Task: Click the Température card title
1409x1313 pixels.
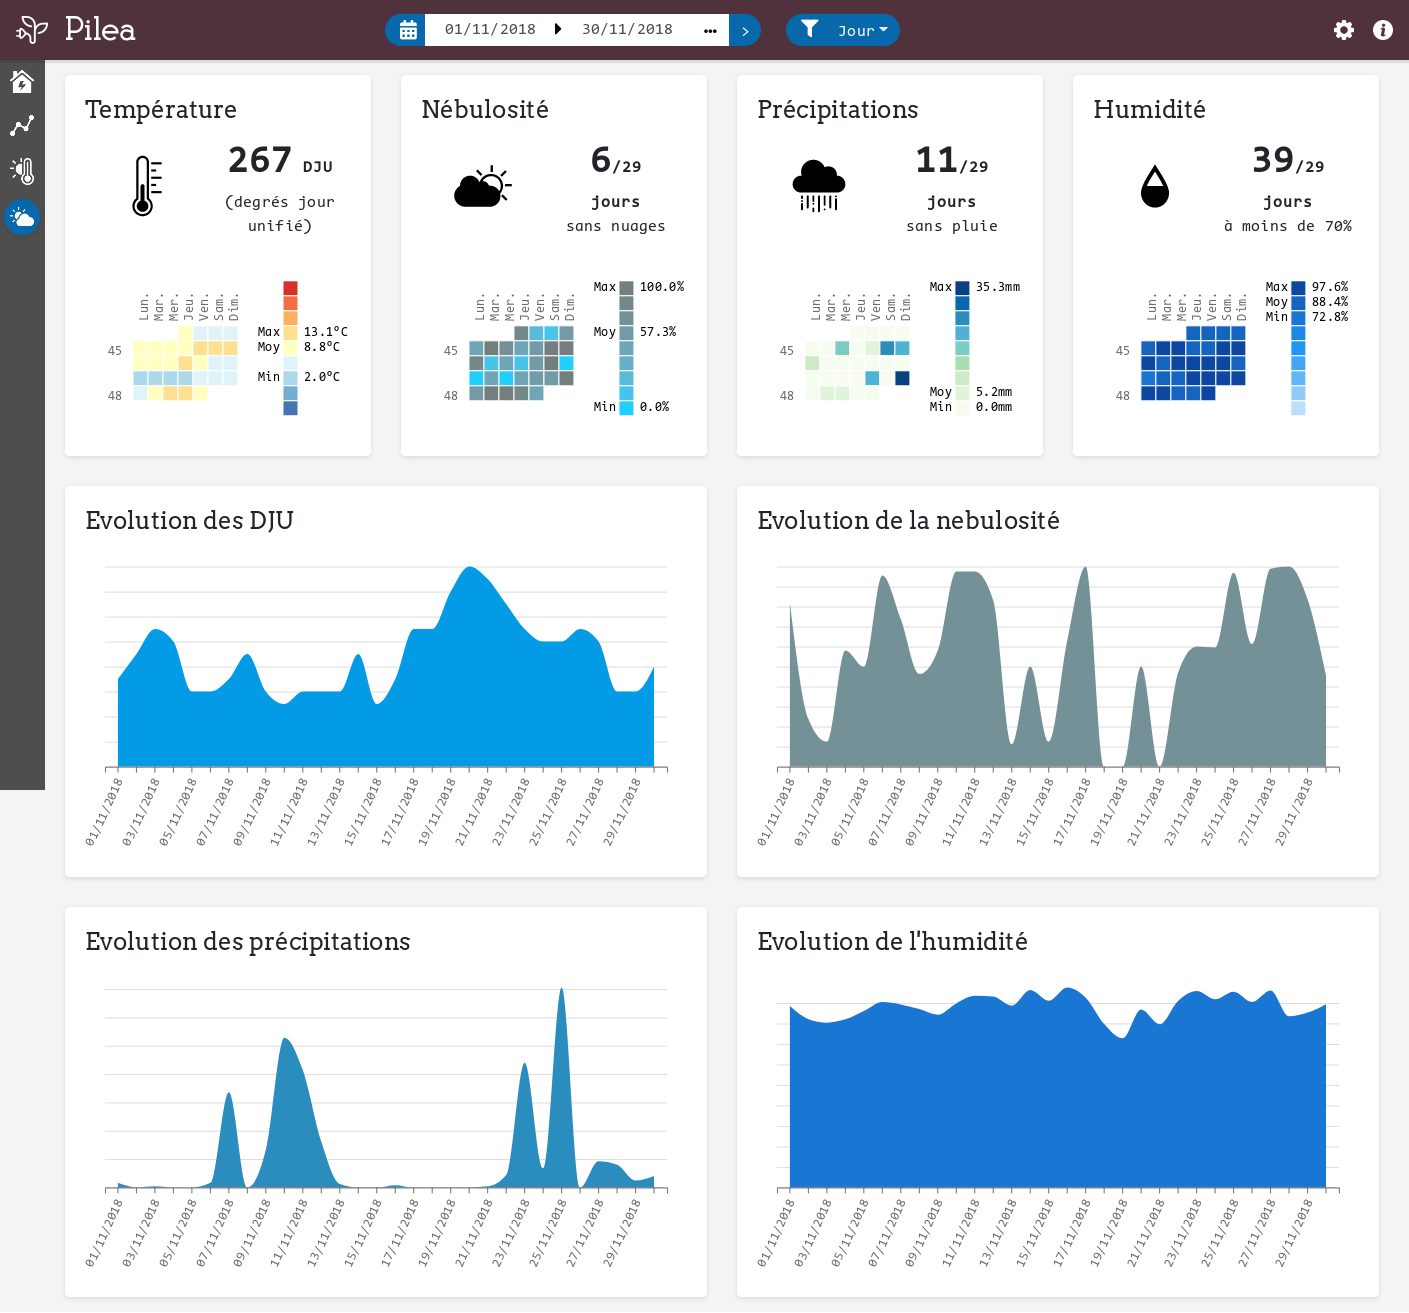Action: [x=161, y=109]
